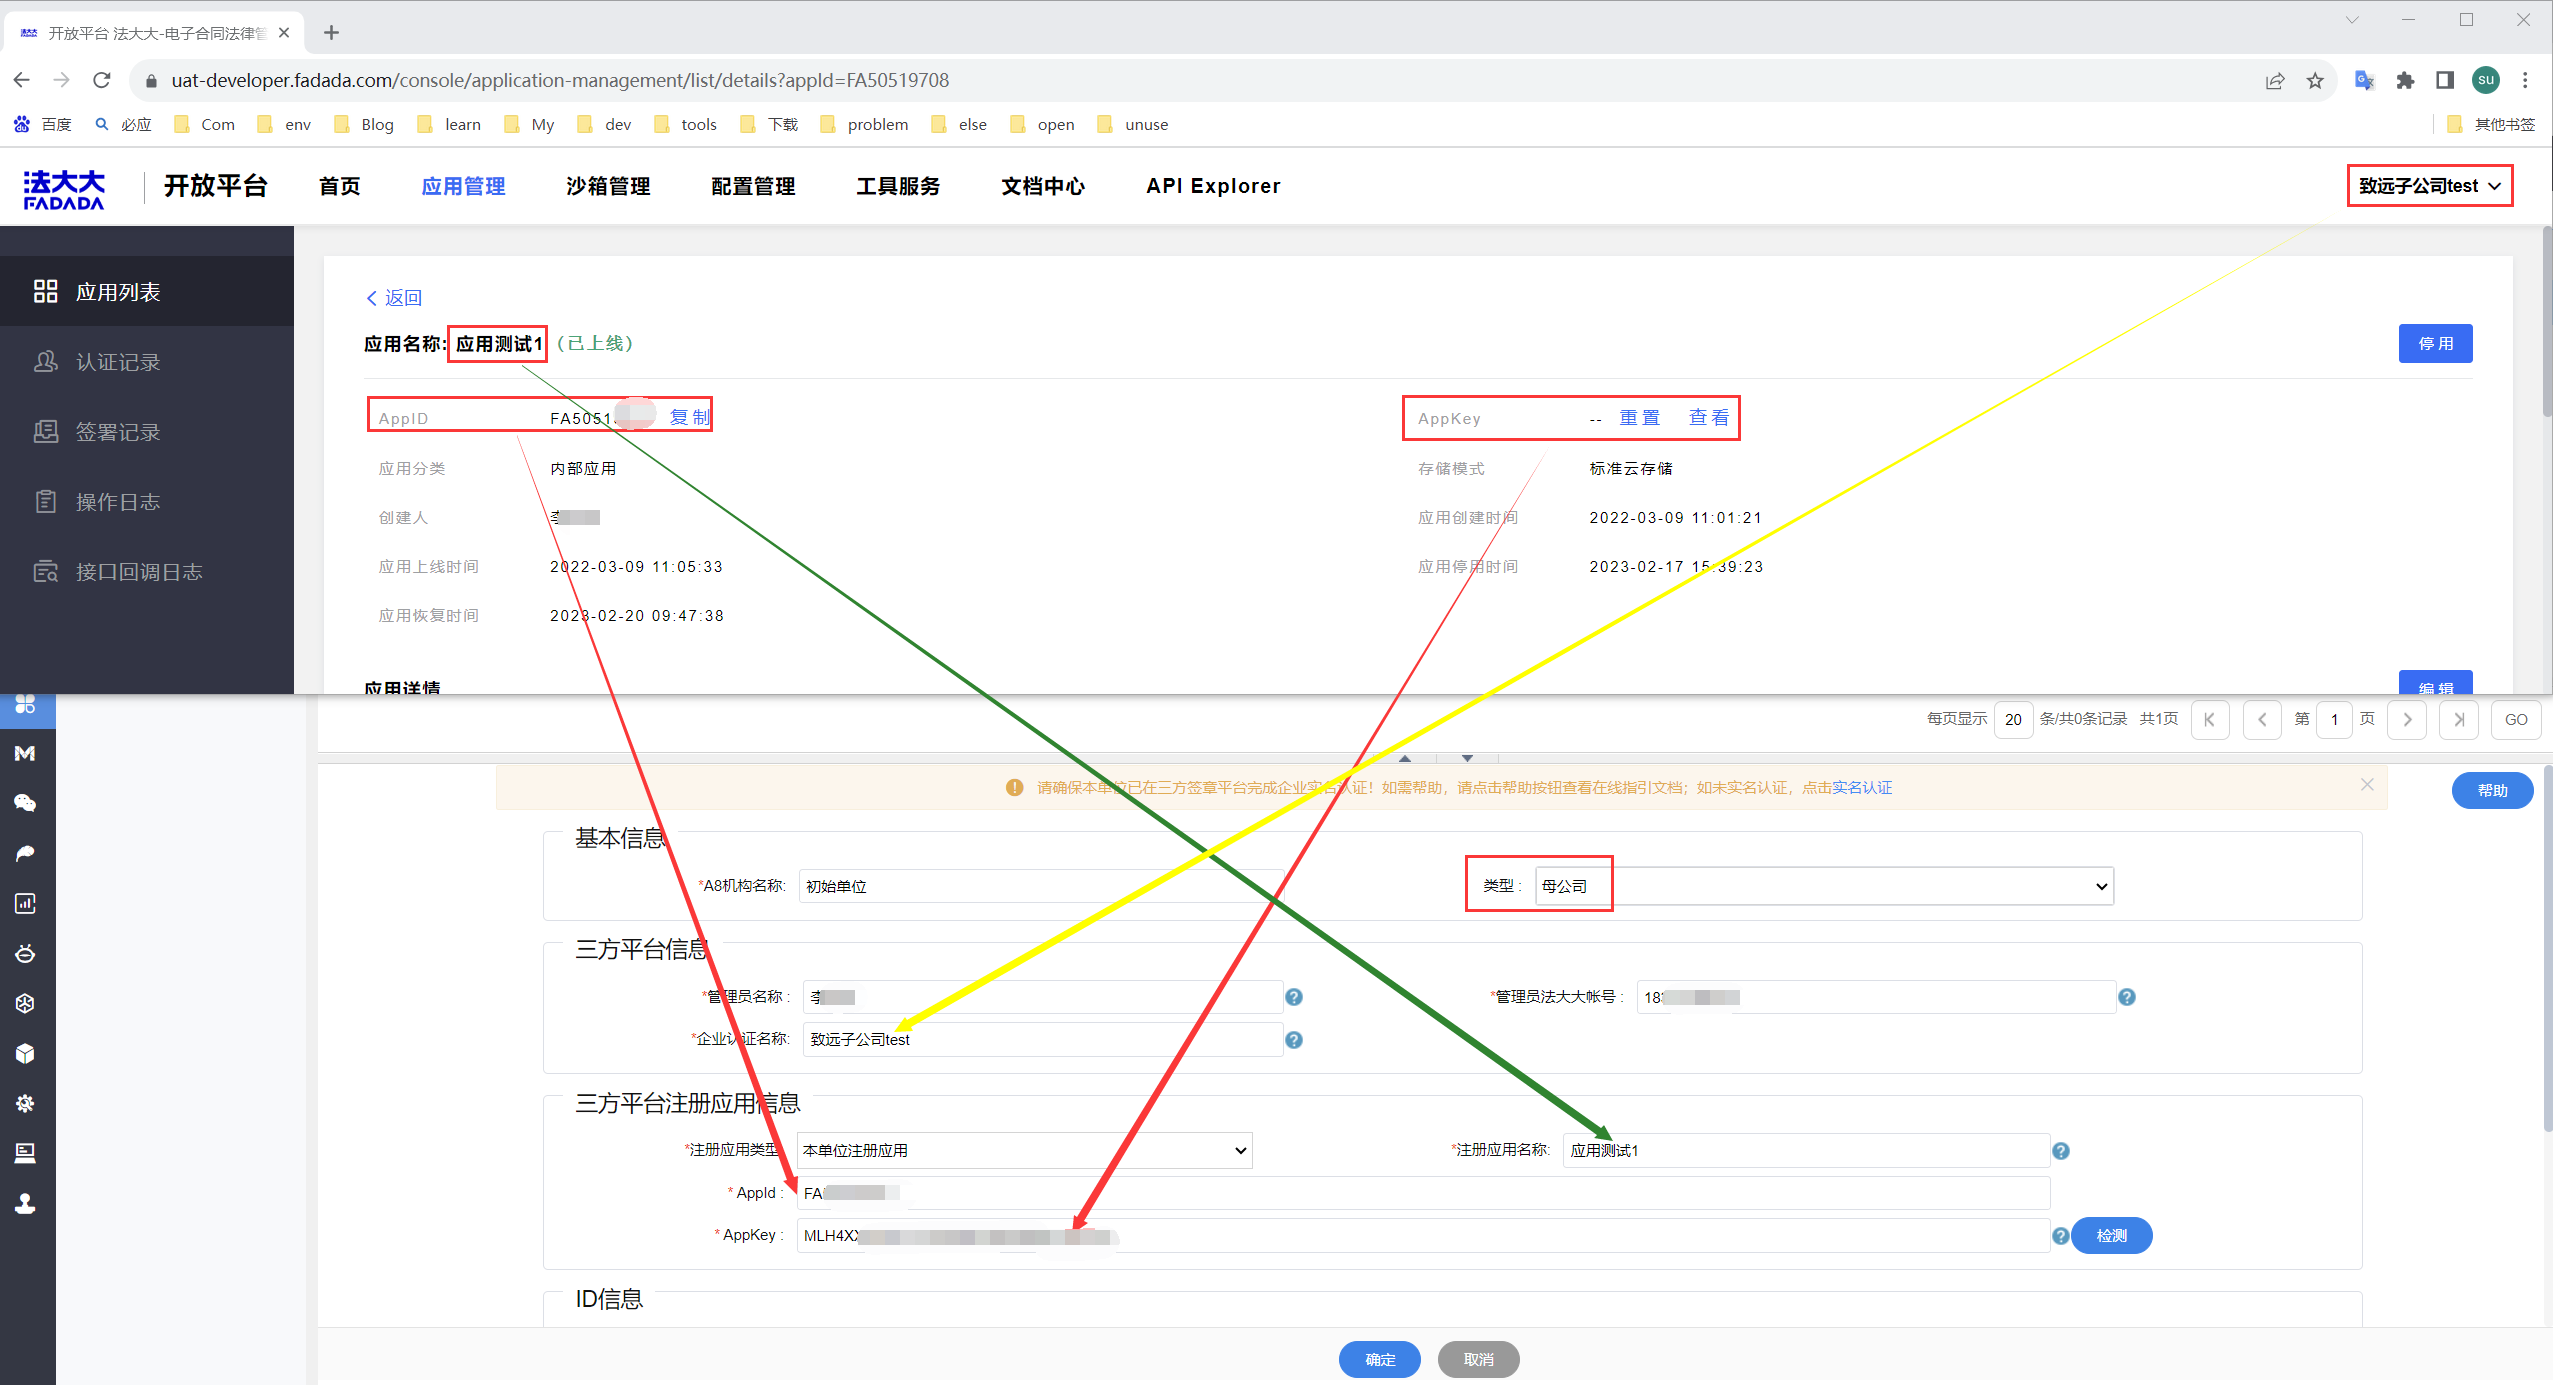Bookmark this page with star icon
The image size is (2553, 1385).
pyautogui.click(x=2315, y=81)
